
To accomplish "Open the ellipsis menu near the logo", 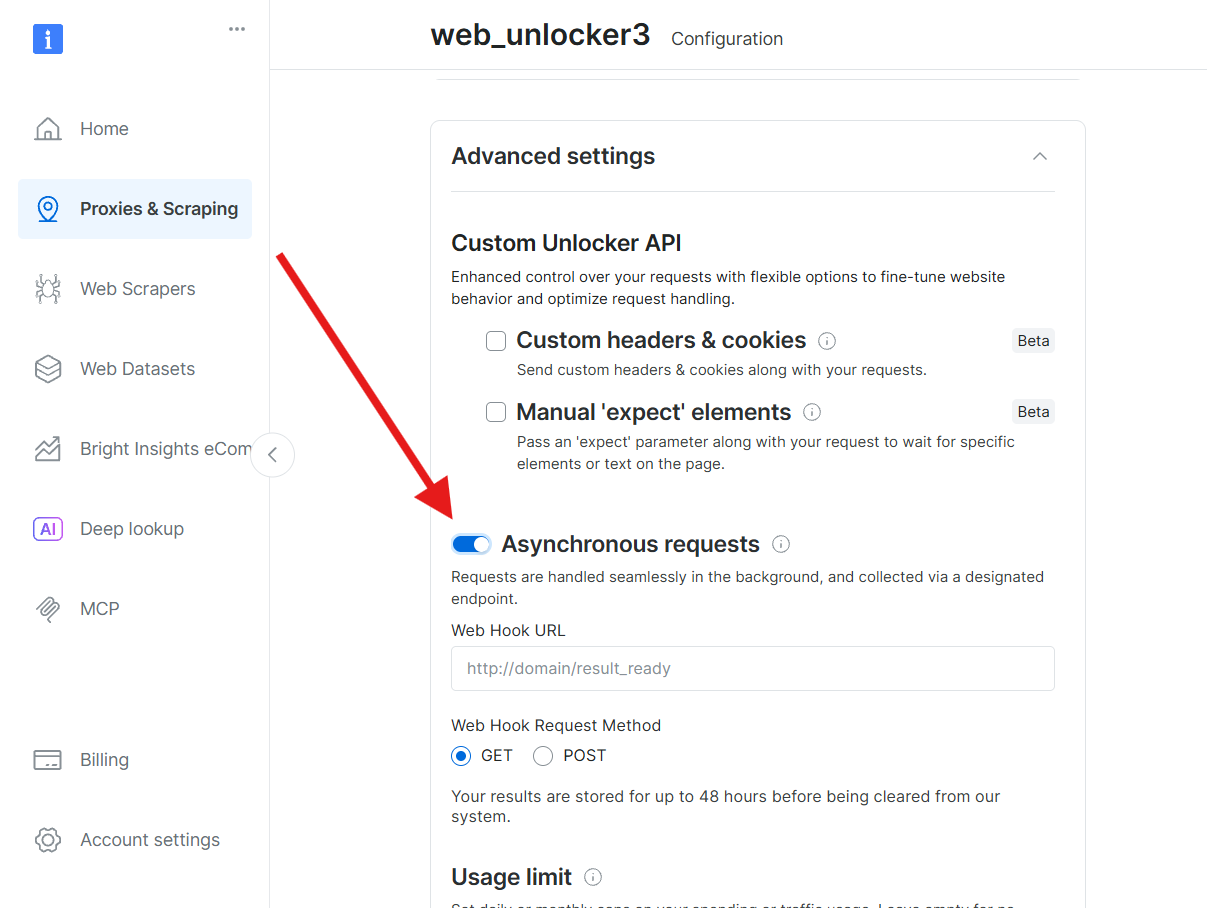I will point(236,29).
